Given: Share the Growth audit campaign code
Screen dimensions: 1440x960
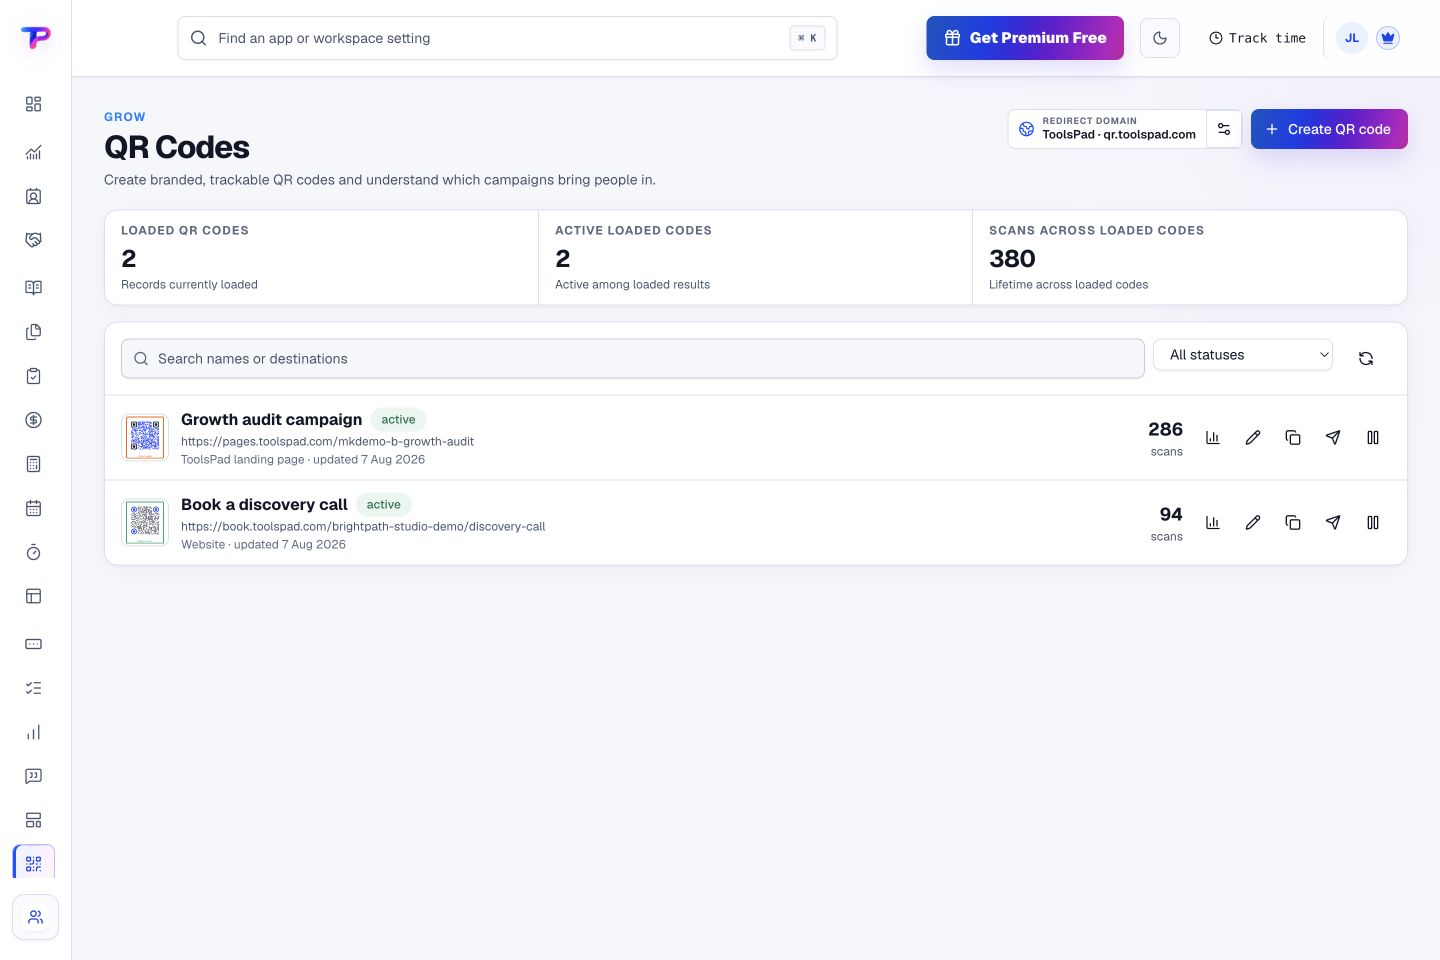Looking at the screenshot, I should coord(1333,437).
